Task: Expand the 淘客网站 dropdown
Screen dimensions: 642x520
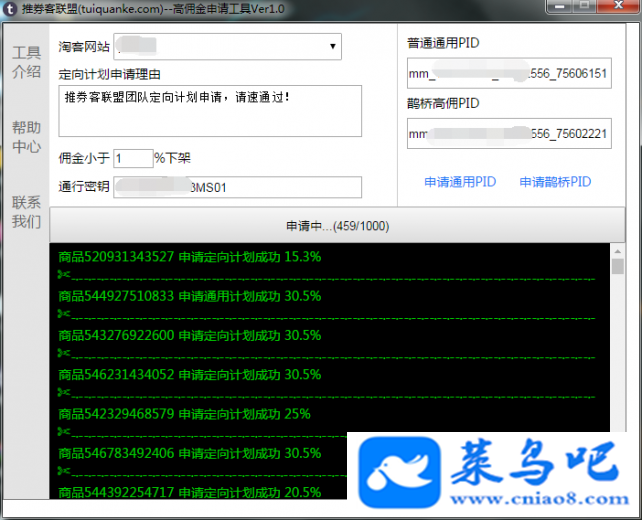Action: coord(228,47)
